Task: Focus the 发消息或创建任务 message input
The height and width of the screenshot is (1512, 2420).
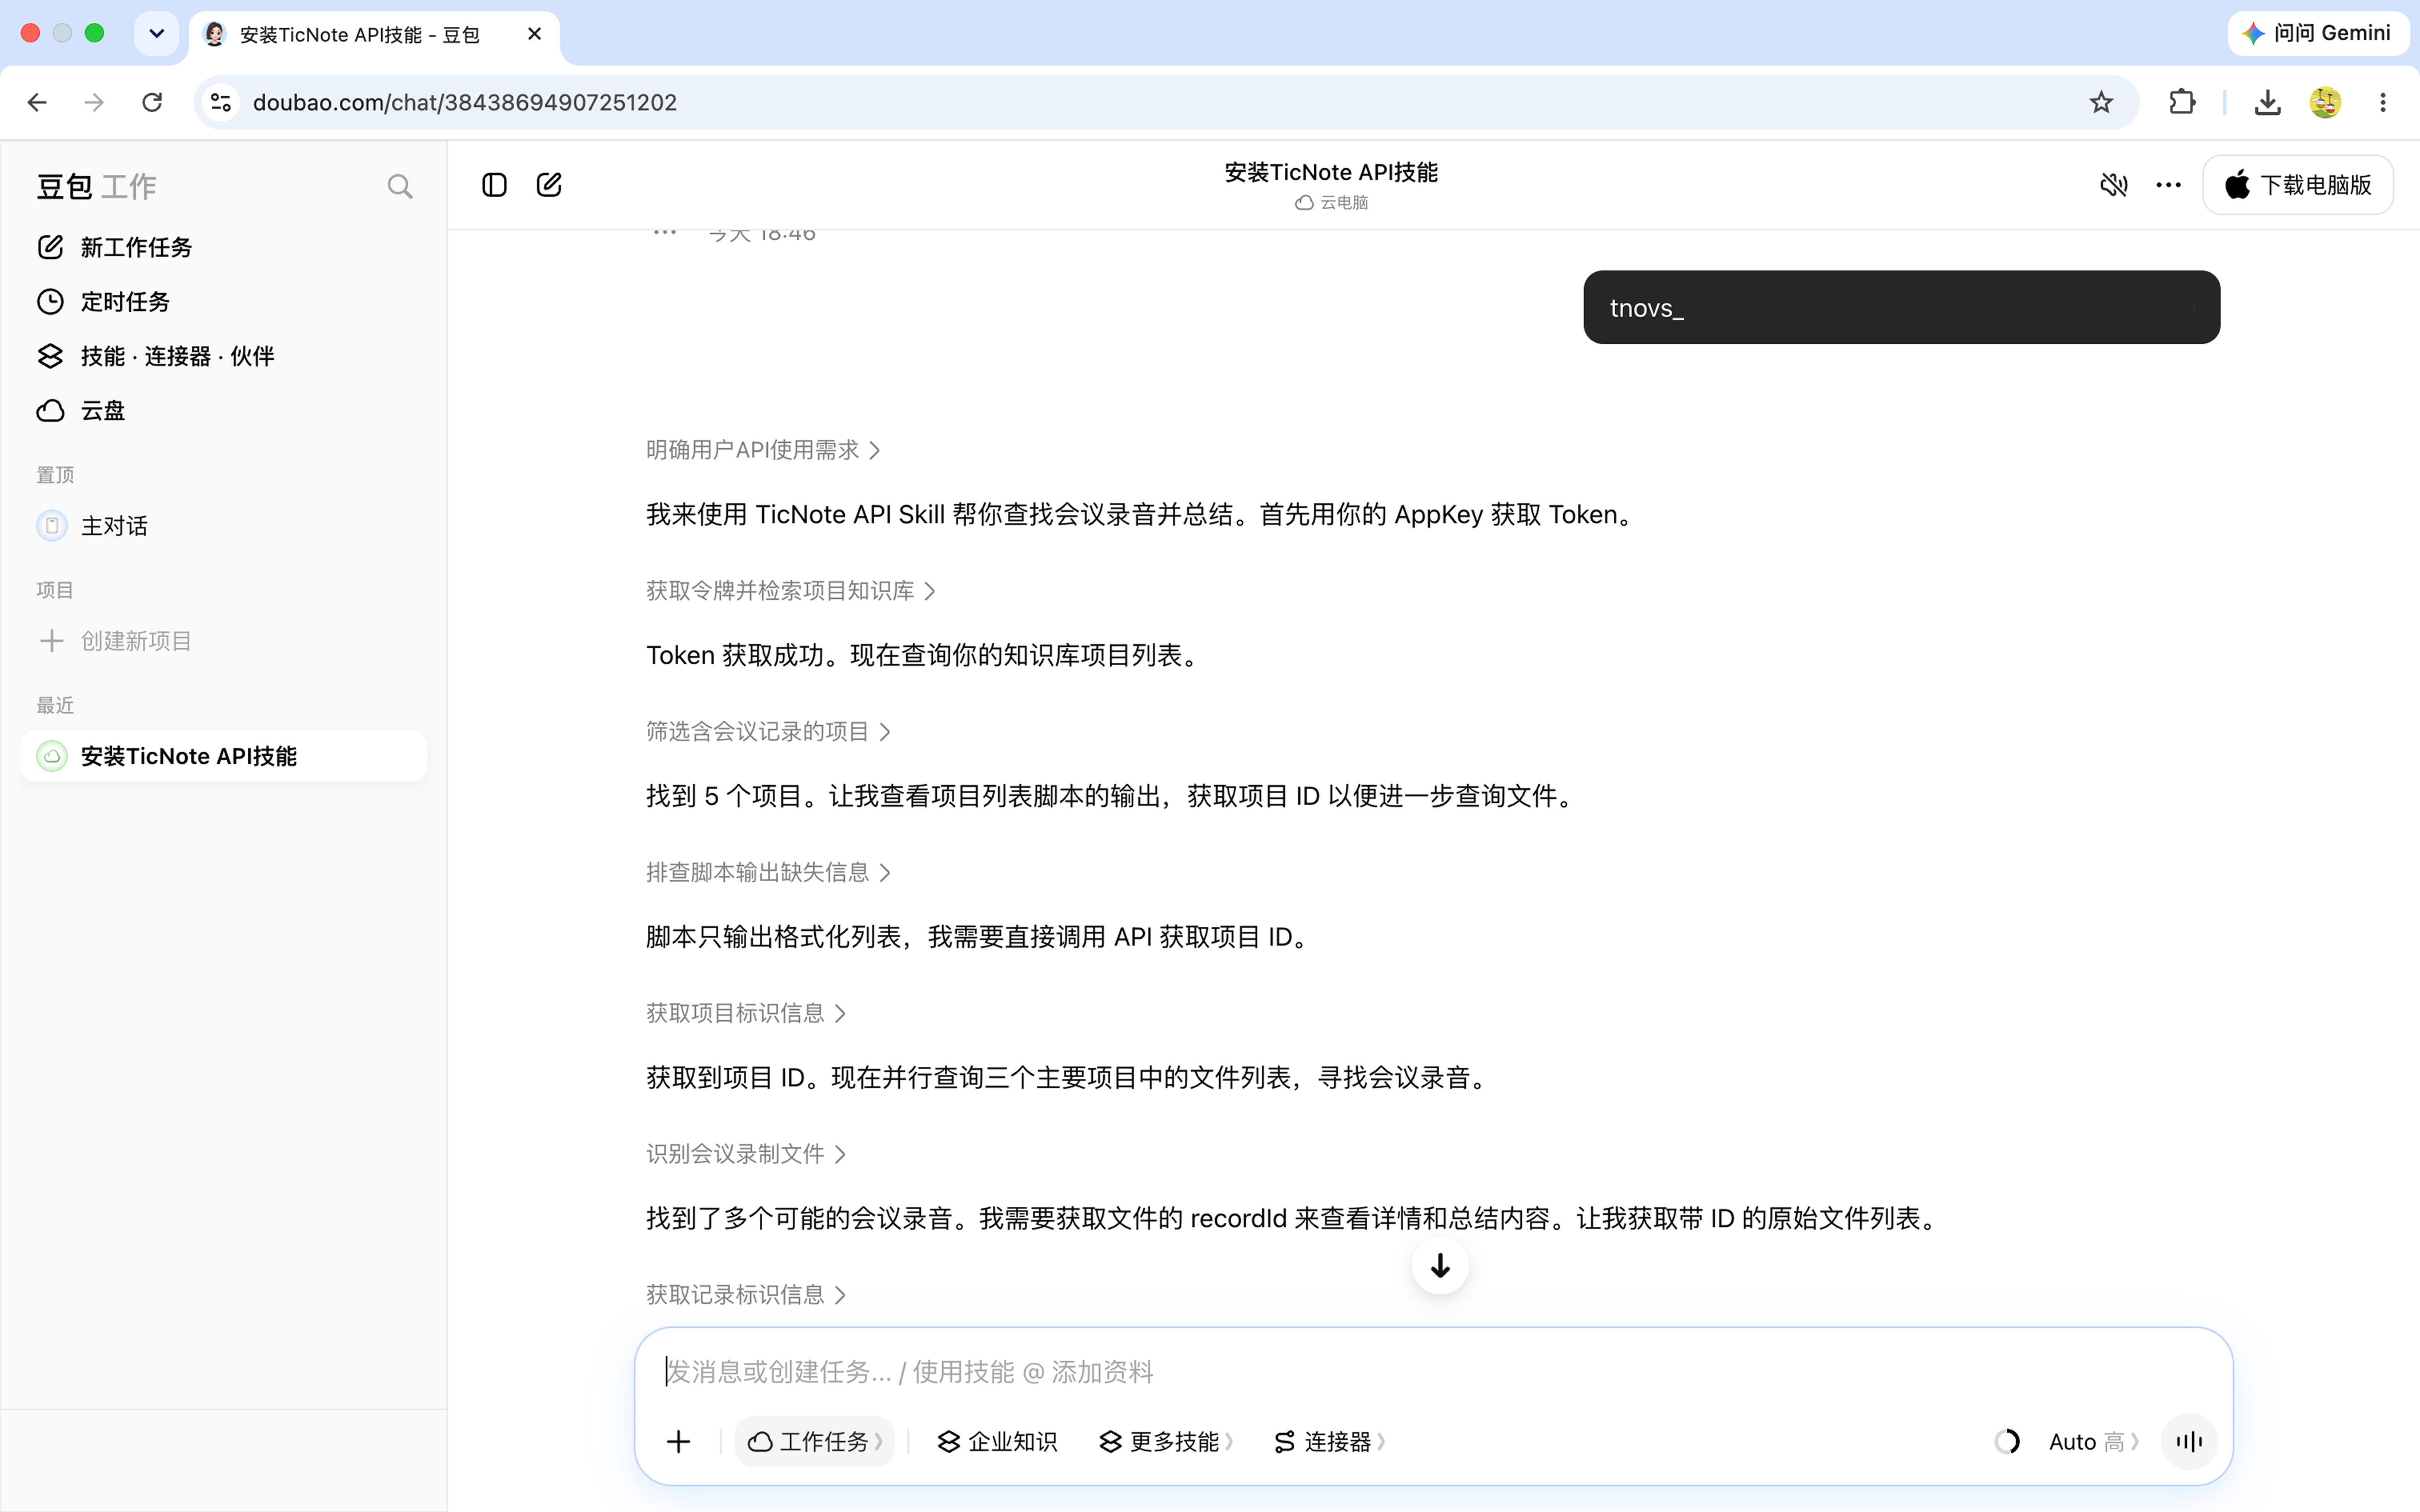Action: click(x=1432, y=1372)
